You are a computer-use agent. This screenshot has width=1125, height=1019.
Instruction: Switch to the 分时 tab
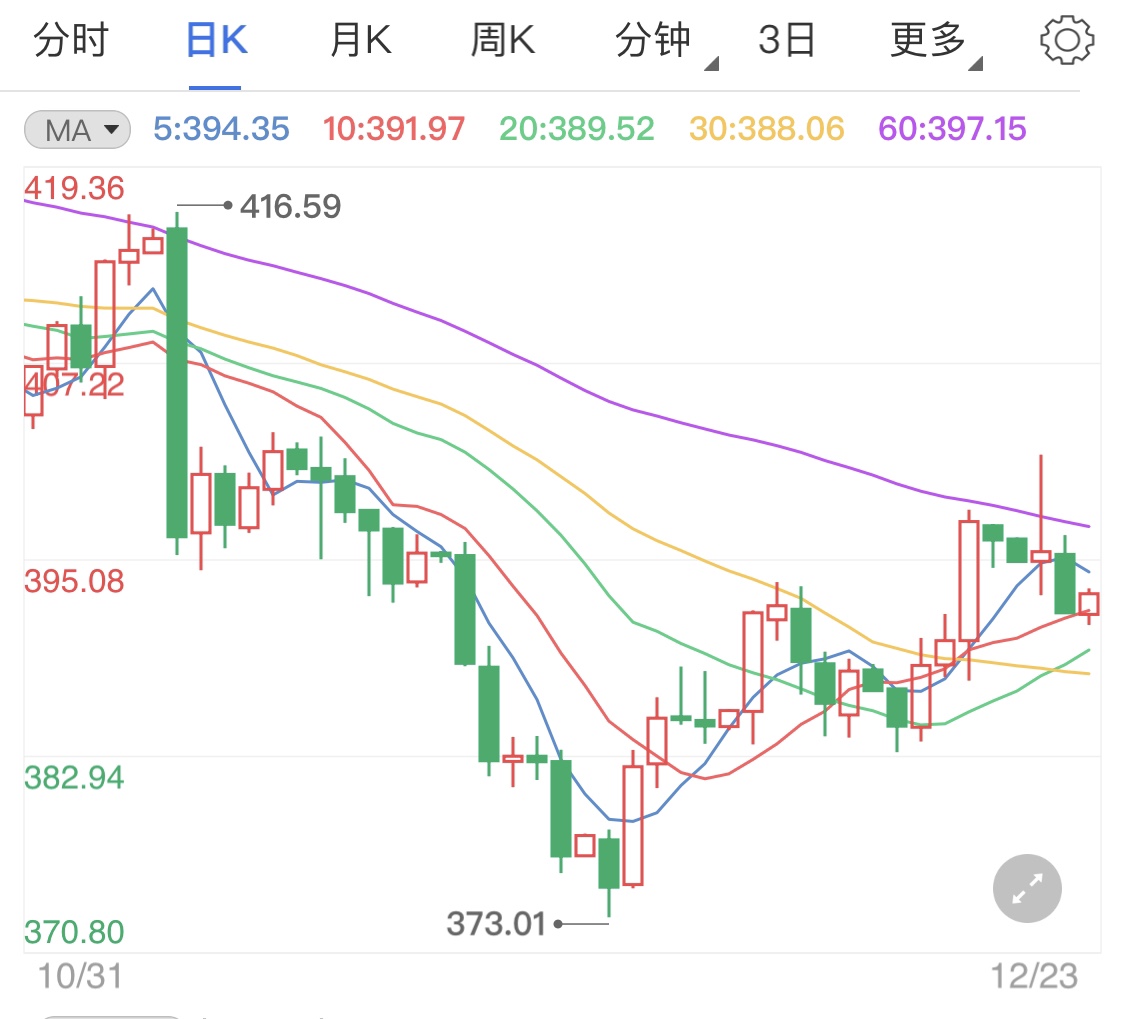pyautogui.click(x=71, y=39)
